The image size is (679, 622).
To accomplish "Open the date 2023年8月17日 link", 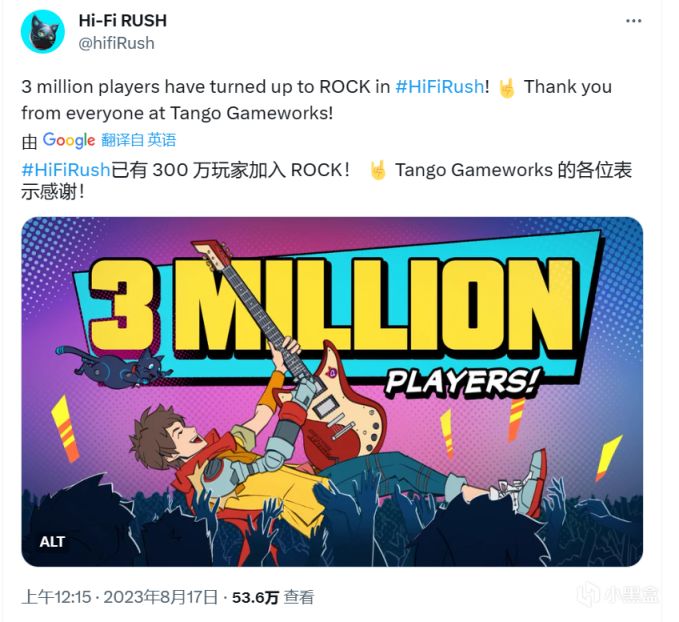I will [160, 597].
